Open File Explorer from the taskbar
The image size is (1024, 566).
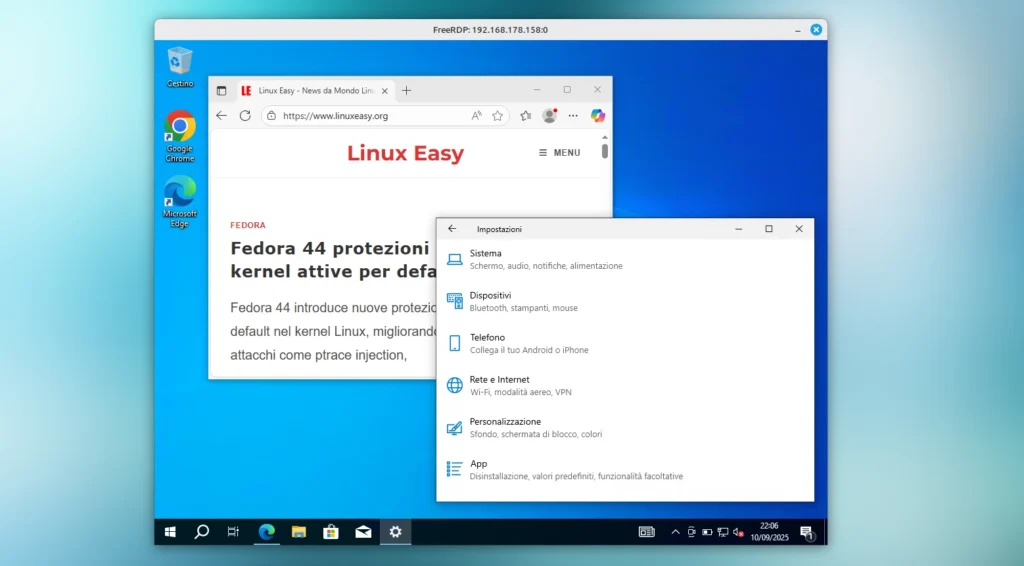pyautogui.click(x=298, y=532)
